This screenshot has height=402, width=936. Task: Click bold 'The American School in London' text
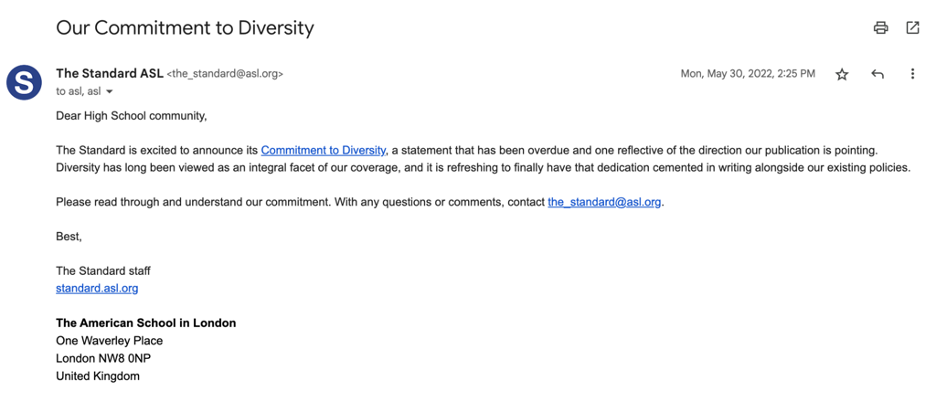pyautogui.click(x=146, y=323)
